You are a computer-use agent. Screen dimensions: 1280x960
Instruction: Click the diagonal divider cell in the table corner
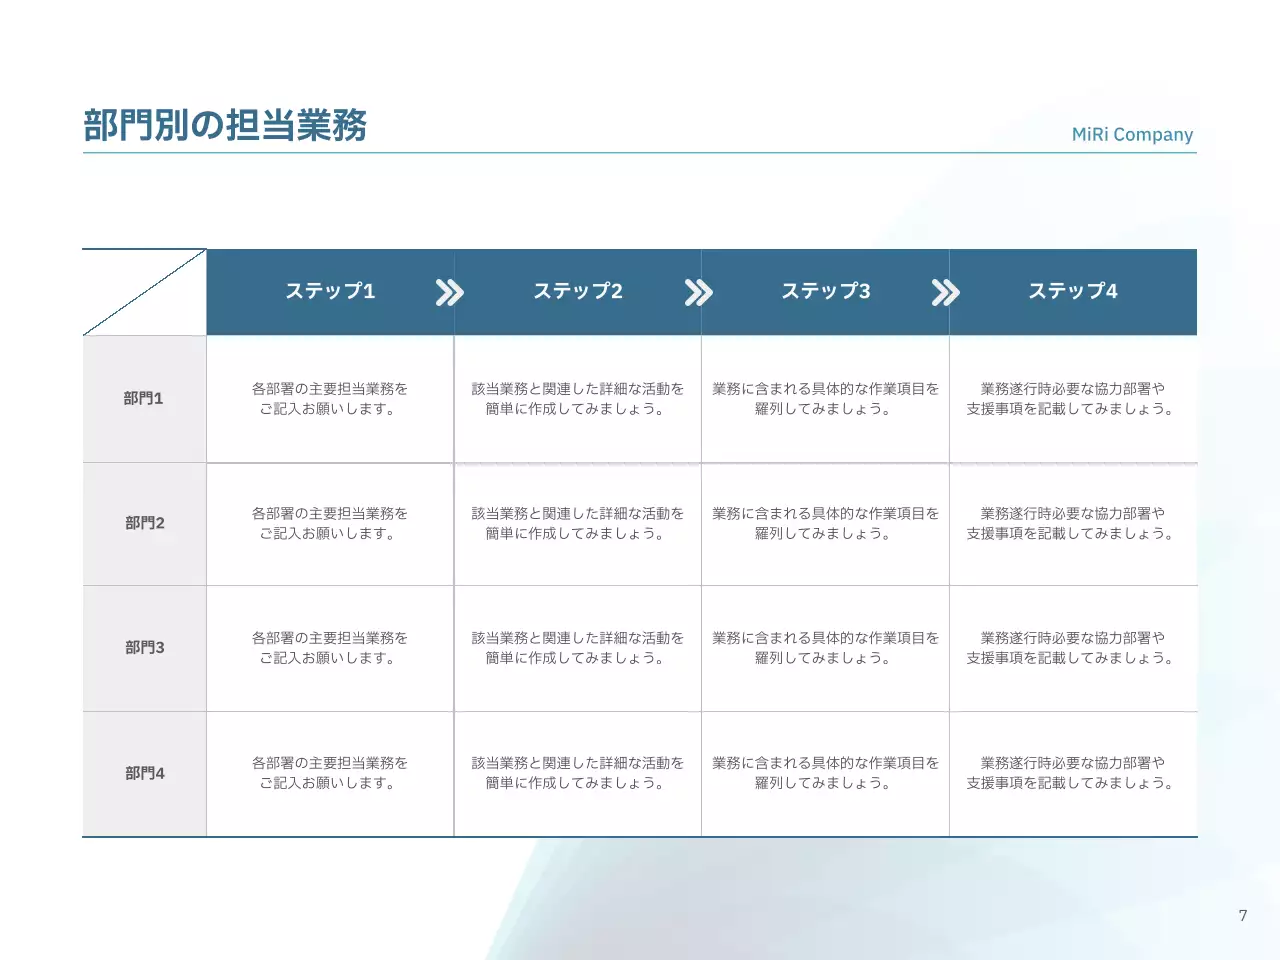click(145, 291)
